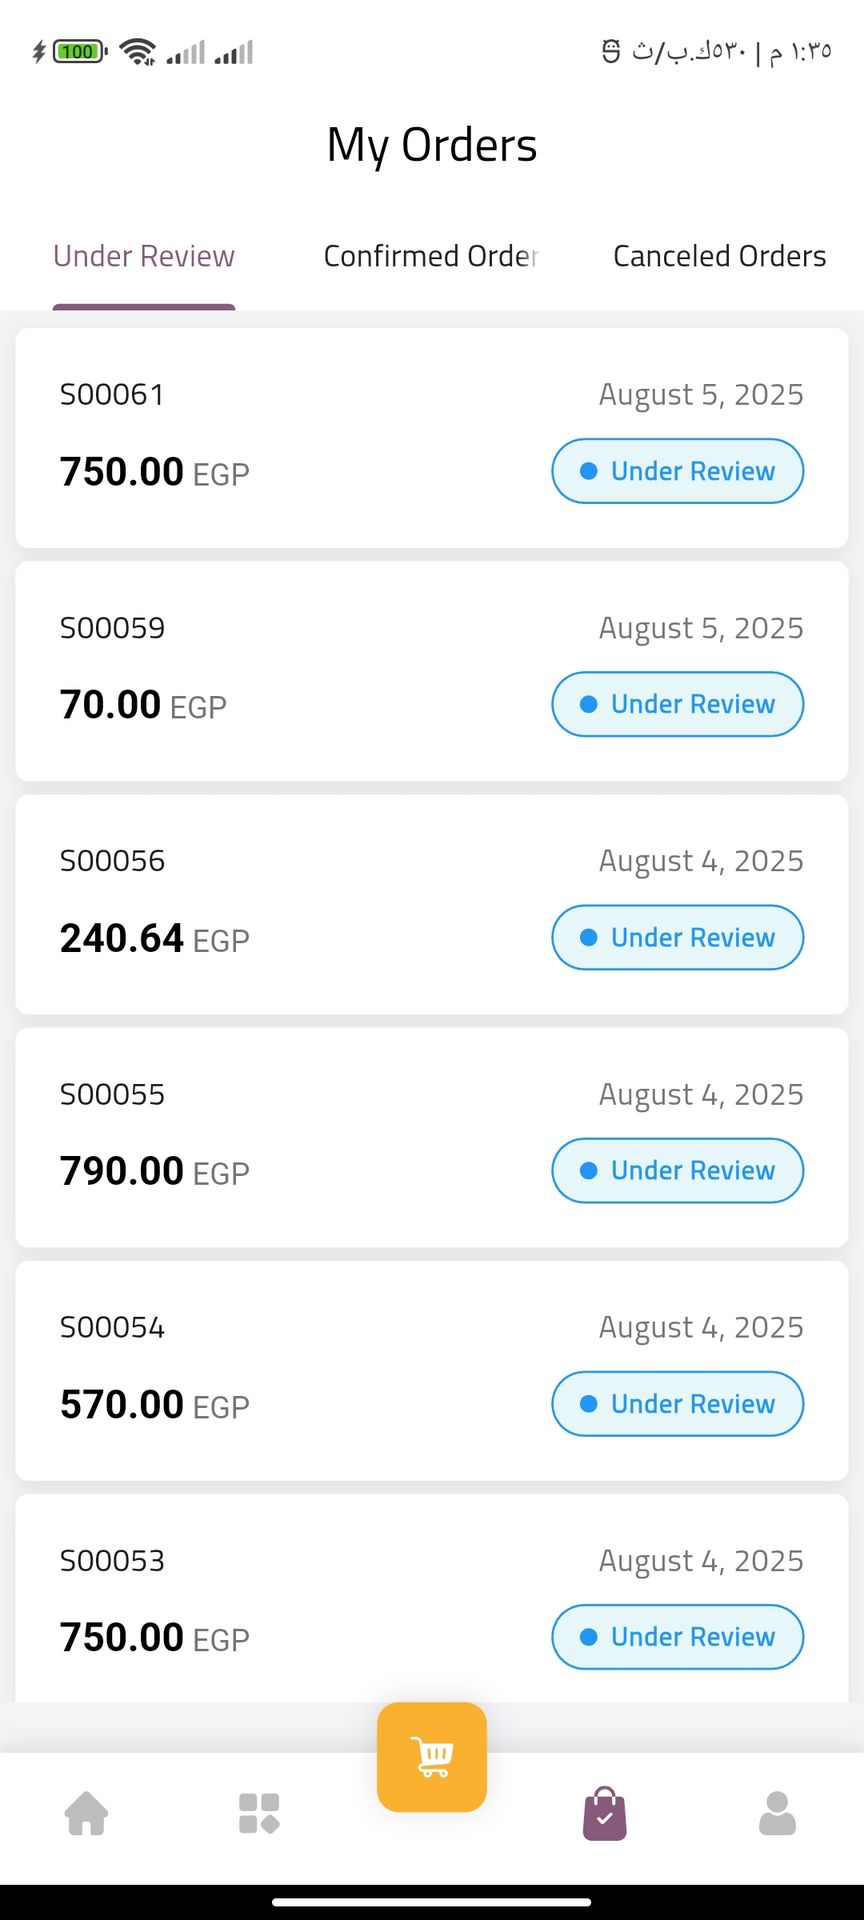Tap the battery indicator icon
Screen dimensions: 864x1920
79,51
